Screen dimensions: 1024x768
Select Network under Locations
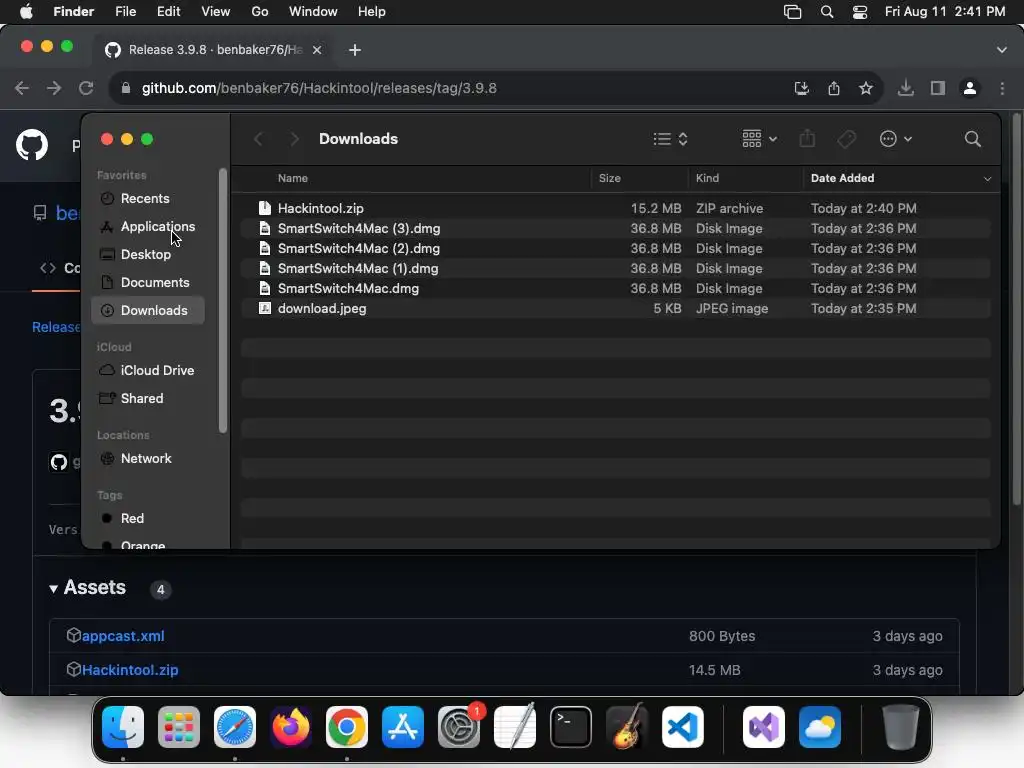pyautogui.click(x=146, y=458)
